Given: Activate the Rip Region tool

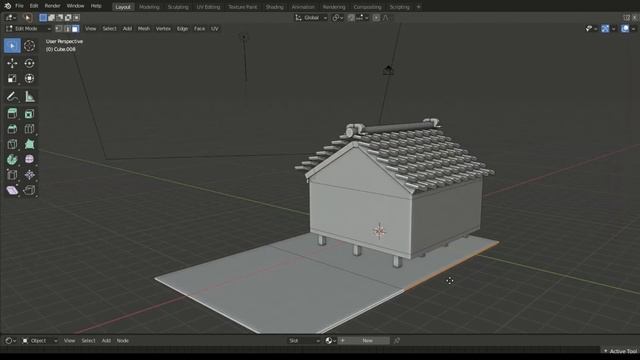Looking at the screenshot, I should (x=29, y=190).
